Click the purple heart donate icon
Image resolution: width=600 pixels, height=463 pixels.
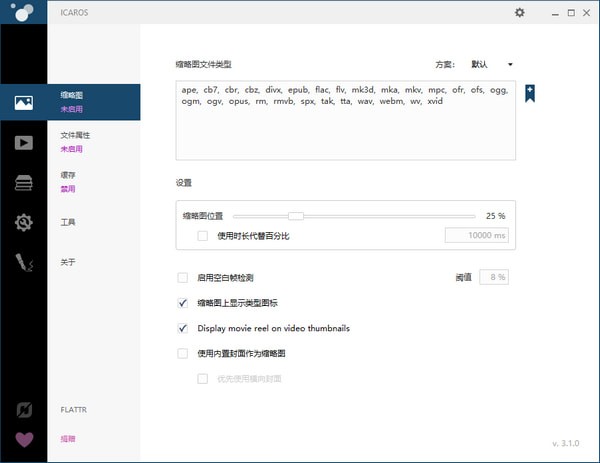pyautogui.click(x=24, y=439)
